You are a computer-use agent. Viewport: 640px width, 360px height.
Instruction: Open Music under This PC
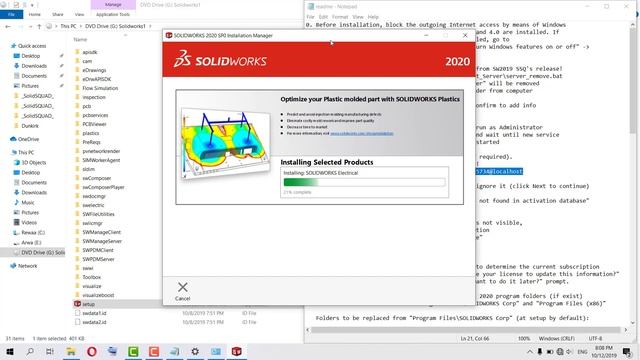click(28, 202)
